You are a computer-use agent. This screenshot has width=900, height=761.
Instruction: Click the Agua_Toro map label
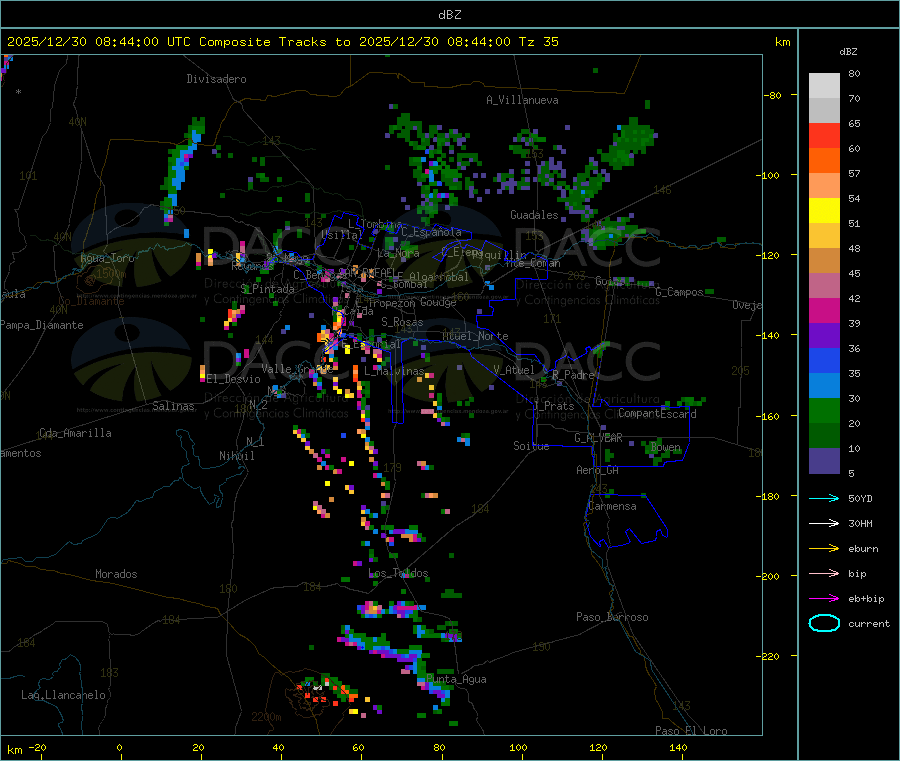(107, 258)
